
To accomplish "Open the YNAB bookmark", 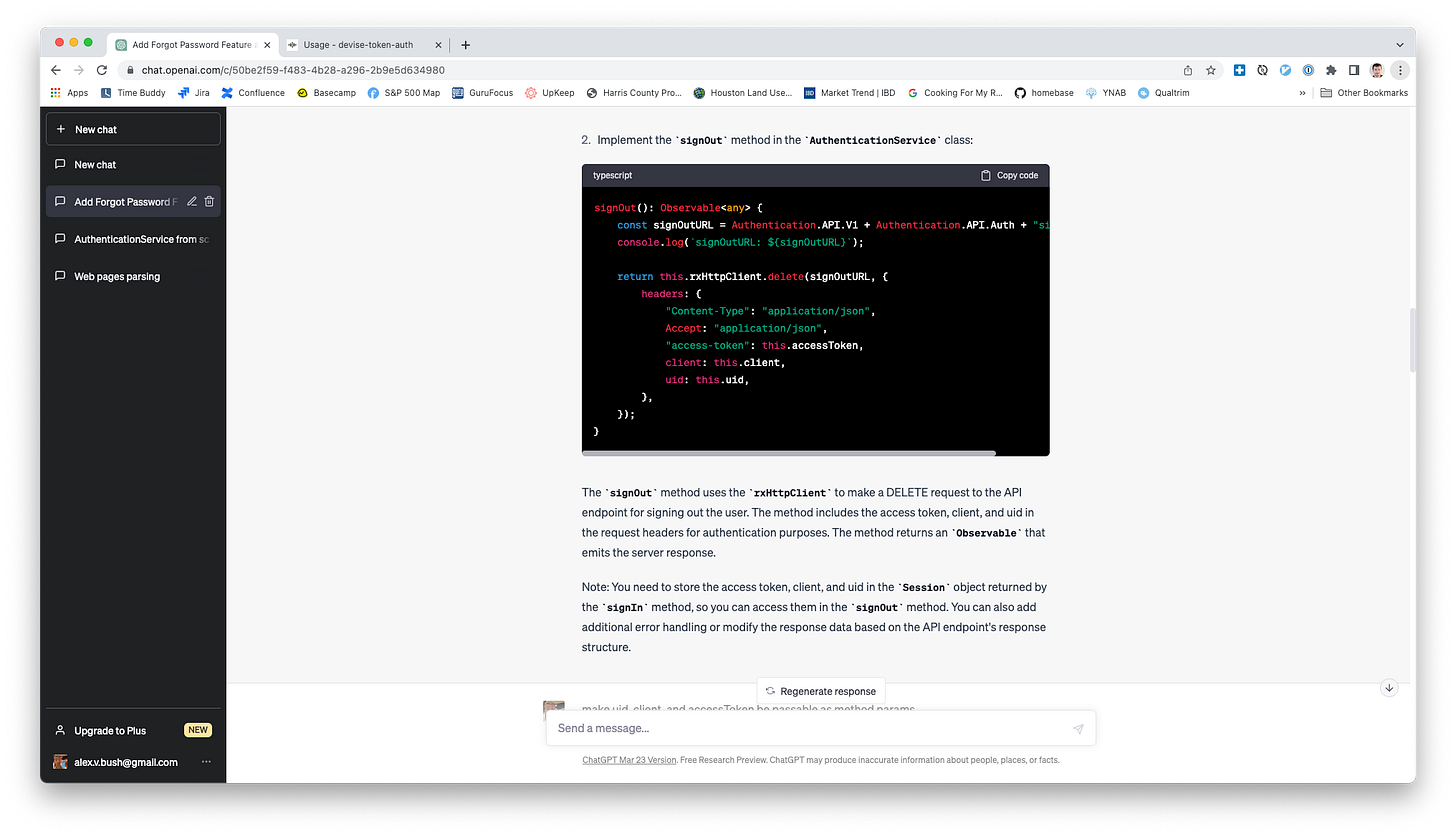I will (1106, 93).
